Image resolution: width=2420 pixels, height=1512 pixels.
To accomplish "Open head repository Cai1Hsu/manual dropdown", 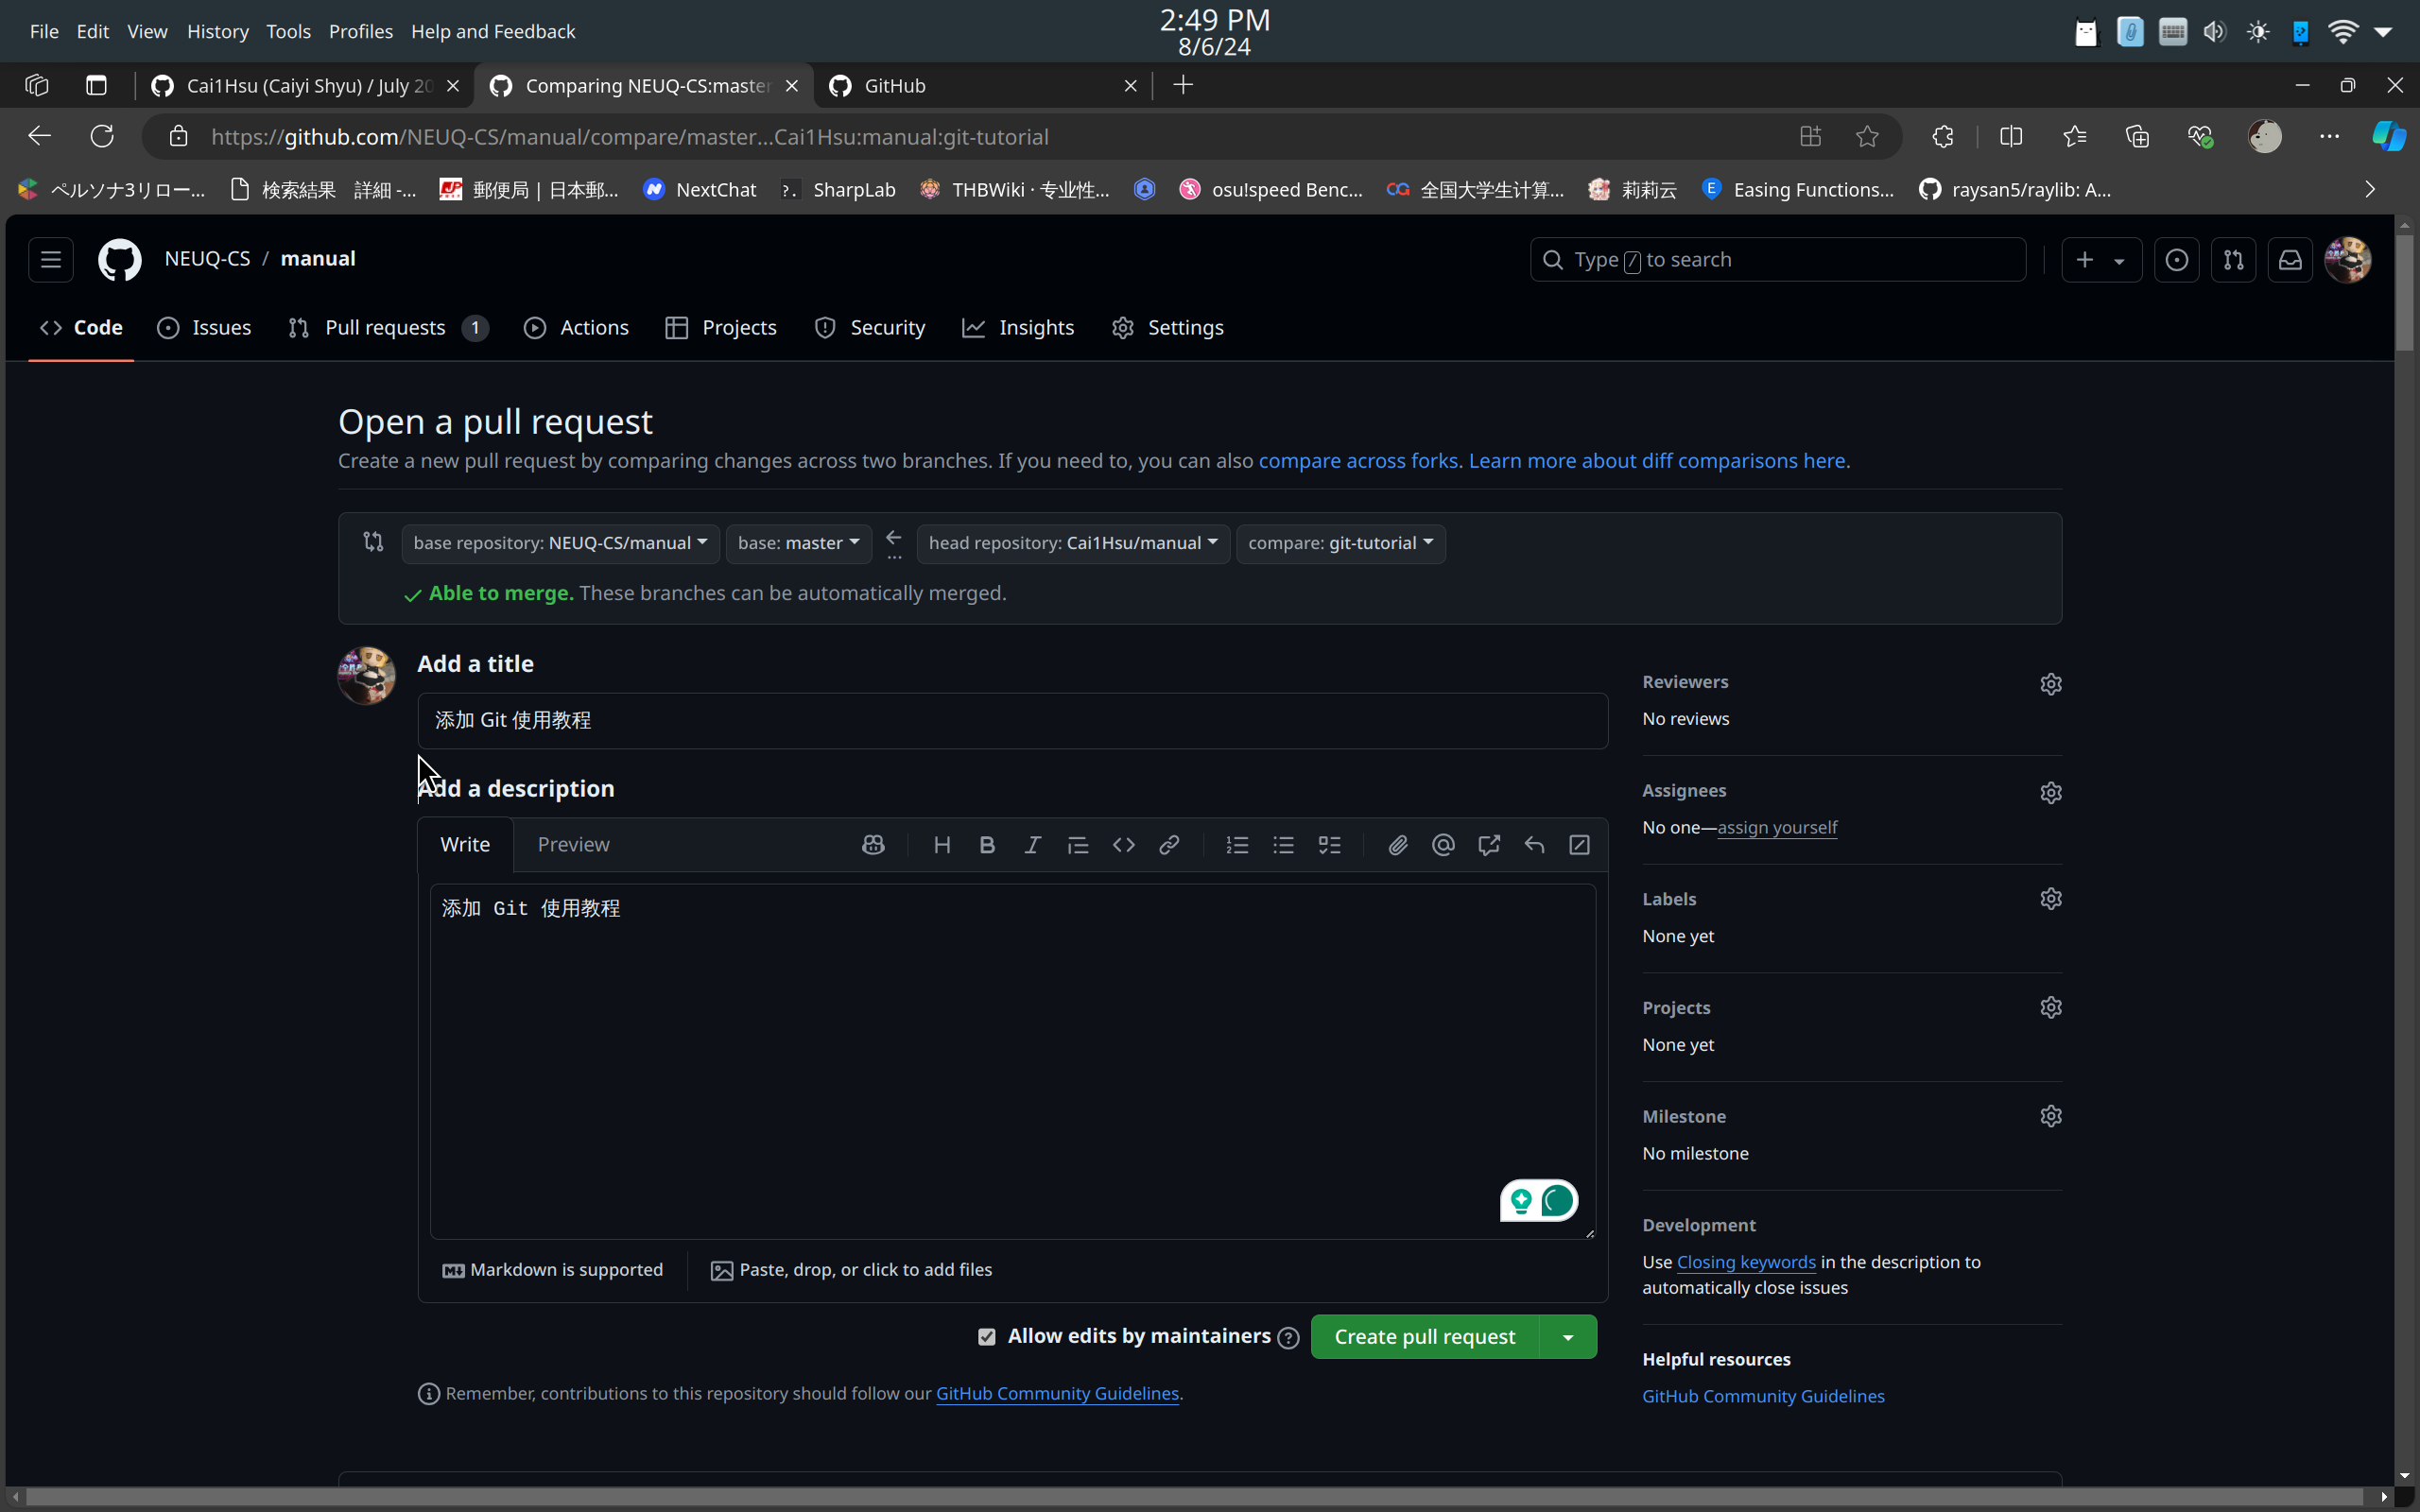I will (1072, 543).
